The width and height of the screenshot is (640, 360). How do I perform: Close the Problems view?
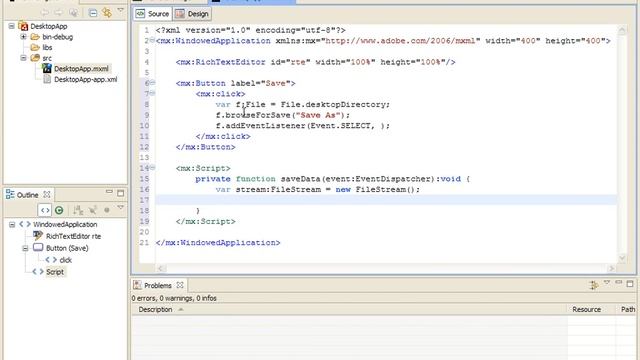[x=180, y=285]
